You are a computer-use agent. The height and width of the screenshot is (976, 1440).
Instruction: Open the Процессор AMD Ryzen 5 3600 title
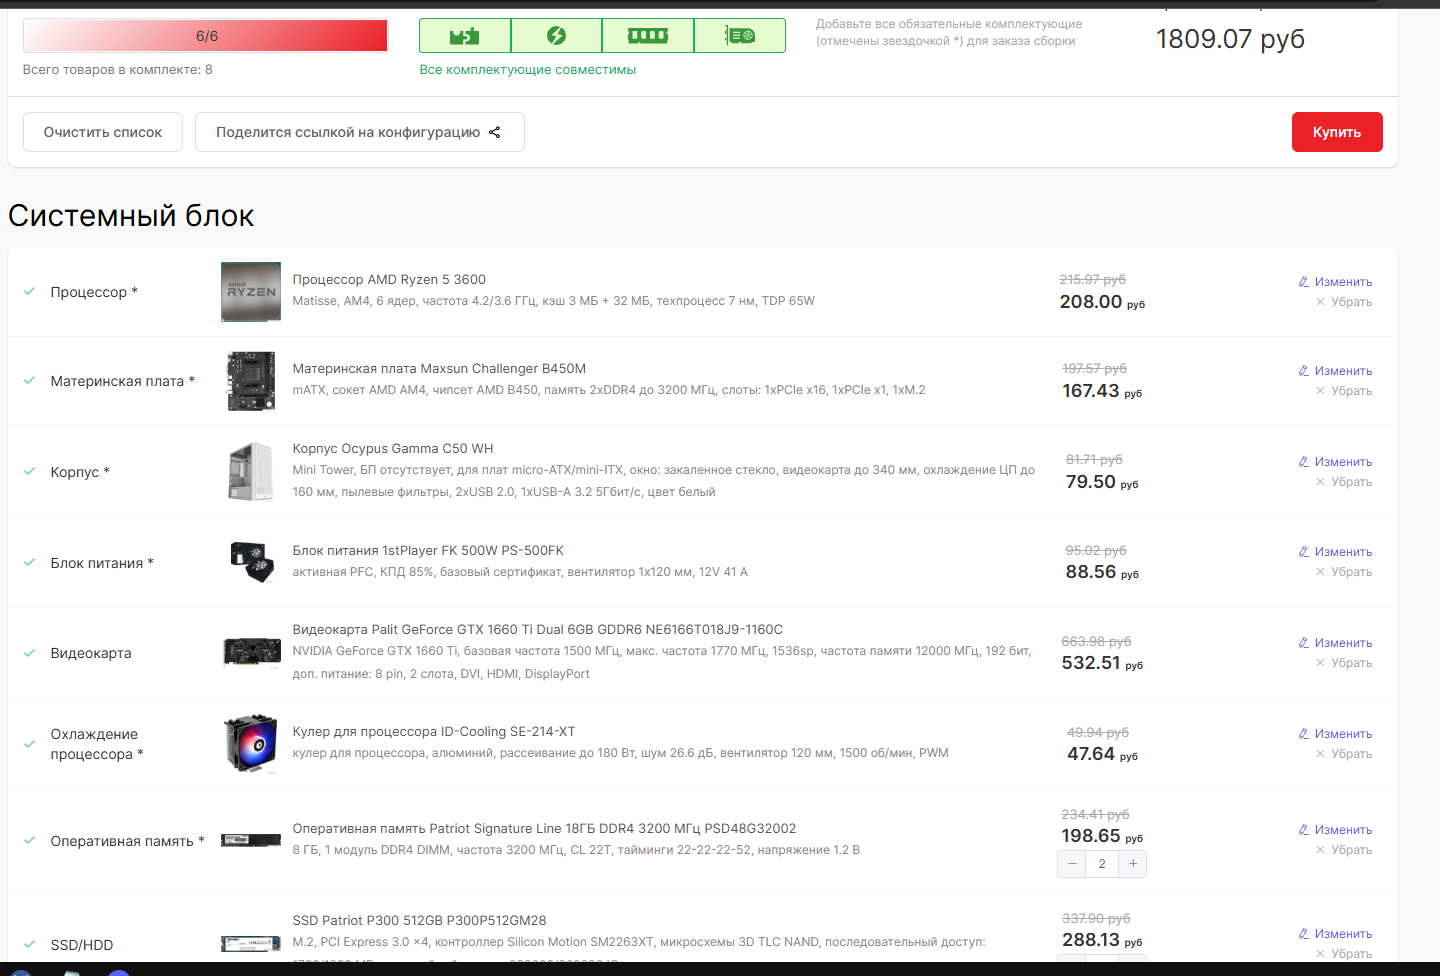pyautogui.click(x=389, y=280)
